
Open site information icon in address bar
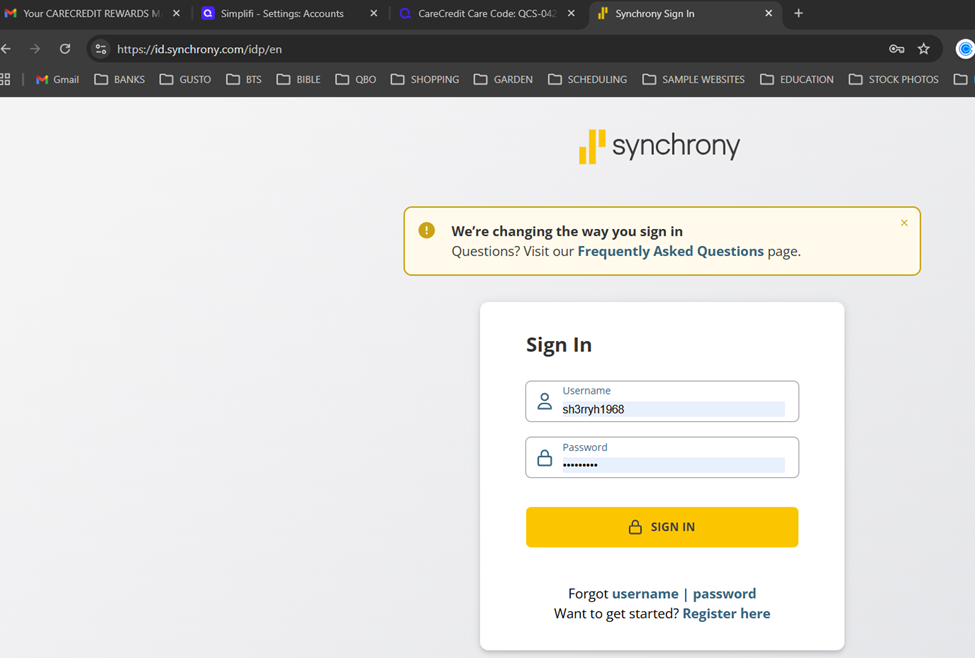101,49
